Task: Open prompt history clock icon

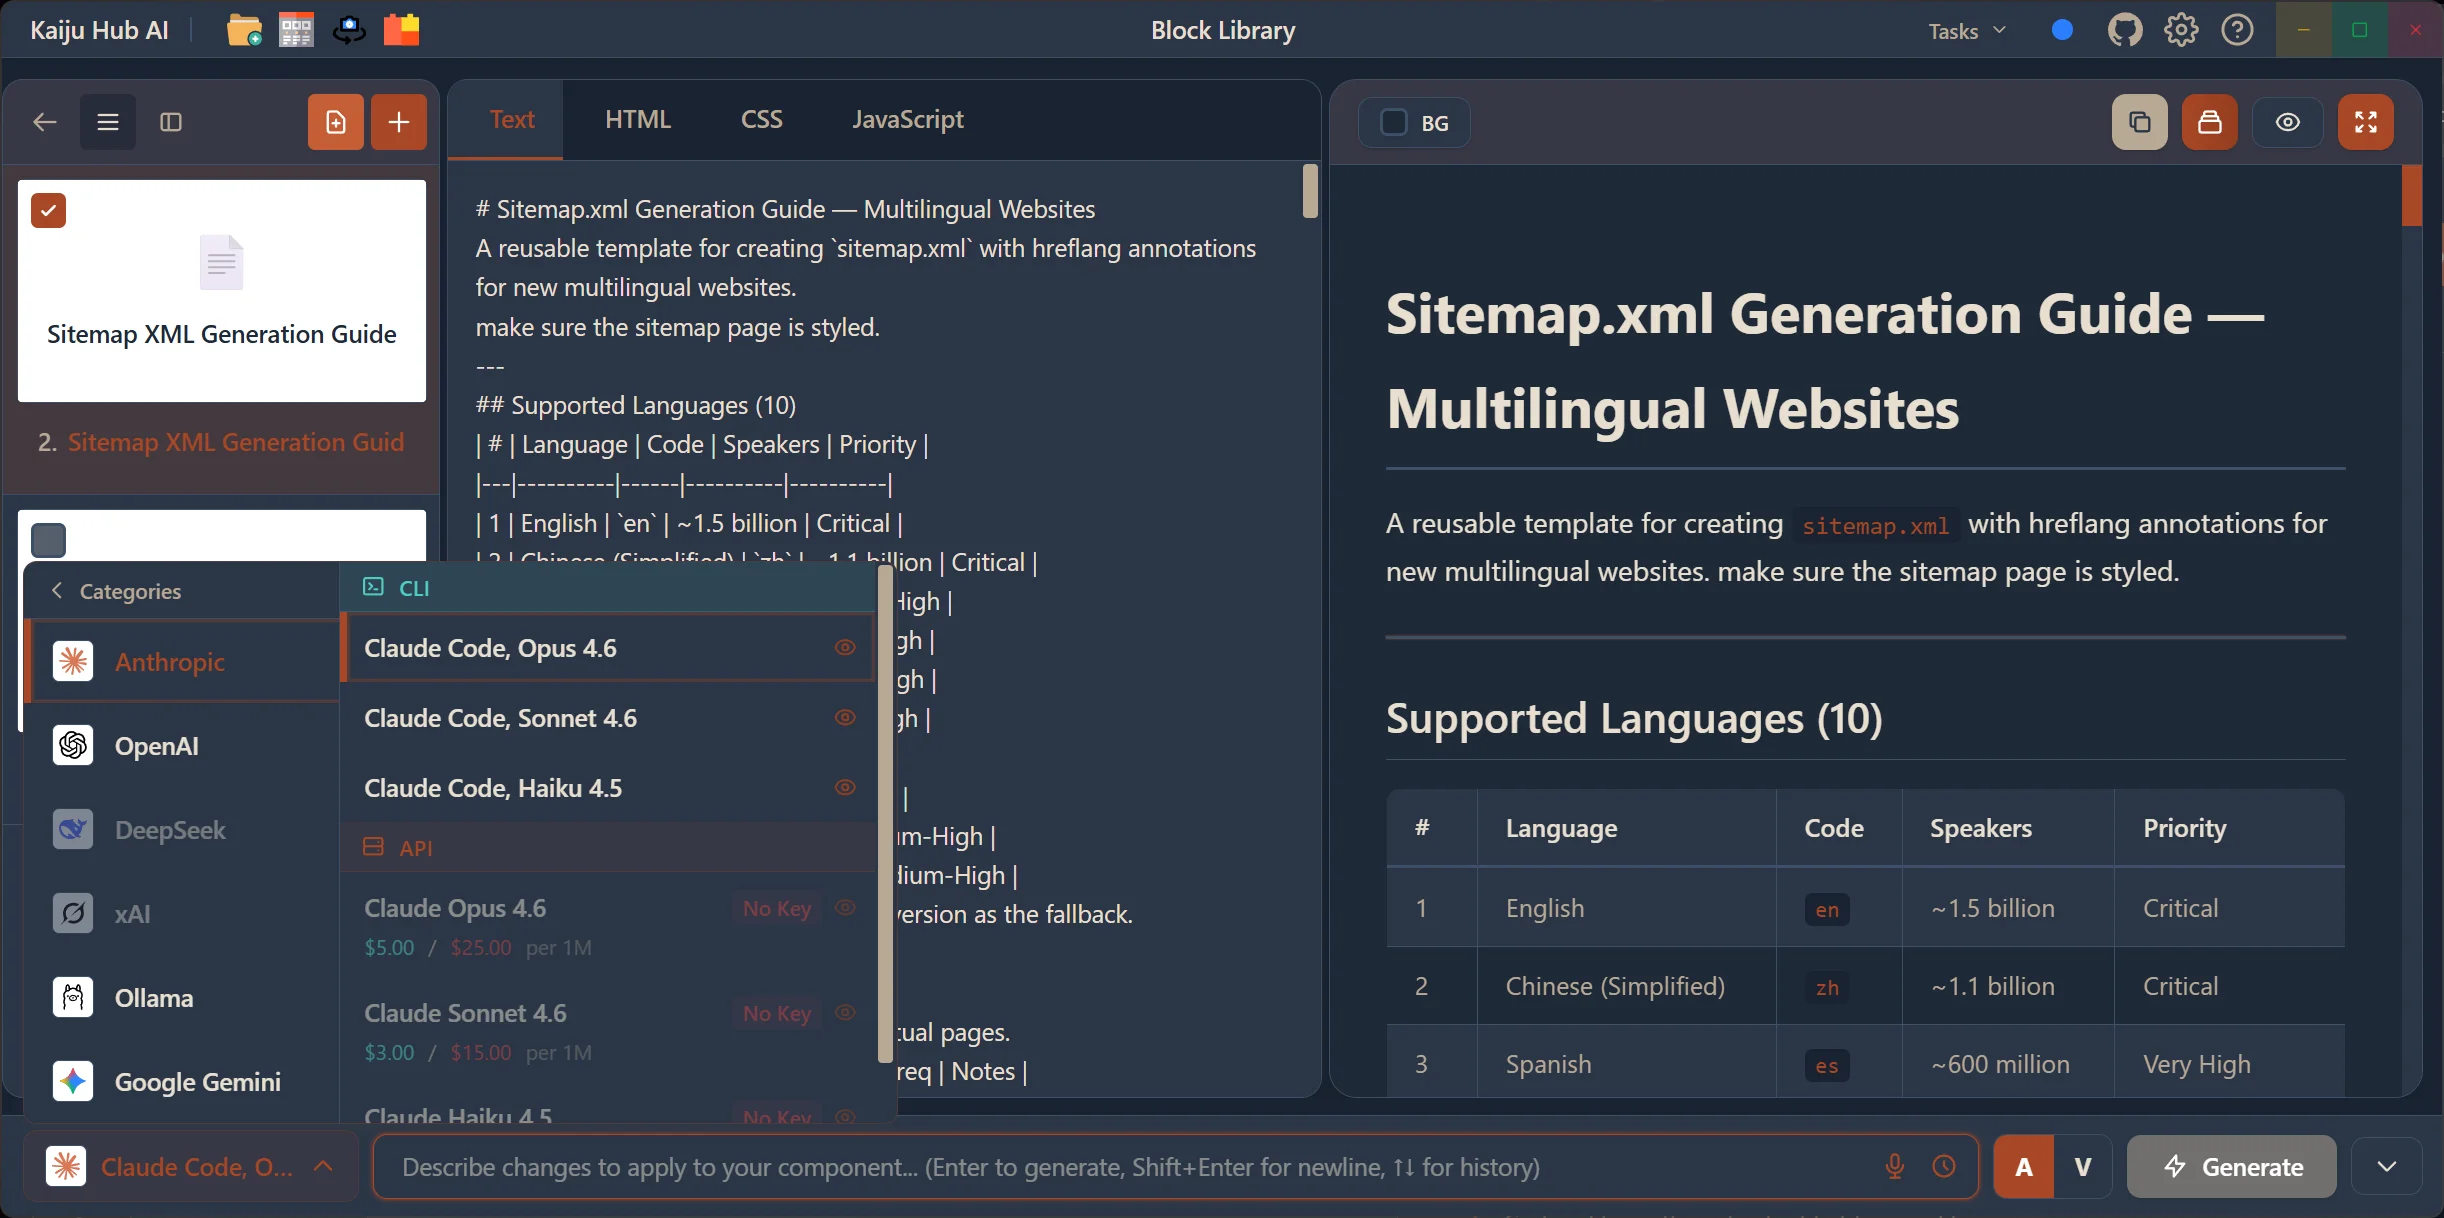Action: (1944, 1166)
